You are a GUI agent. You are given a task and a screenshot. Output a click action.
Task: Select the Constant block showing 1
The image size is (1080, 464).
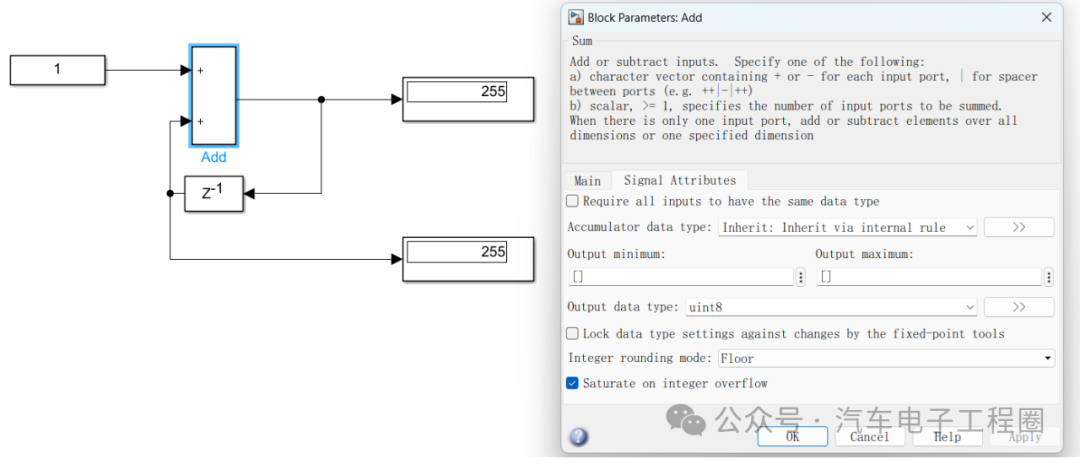click(57, 70)
